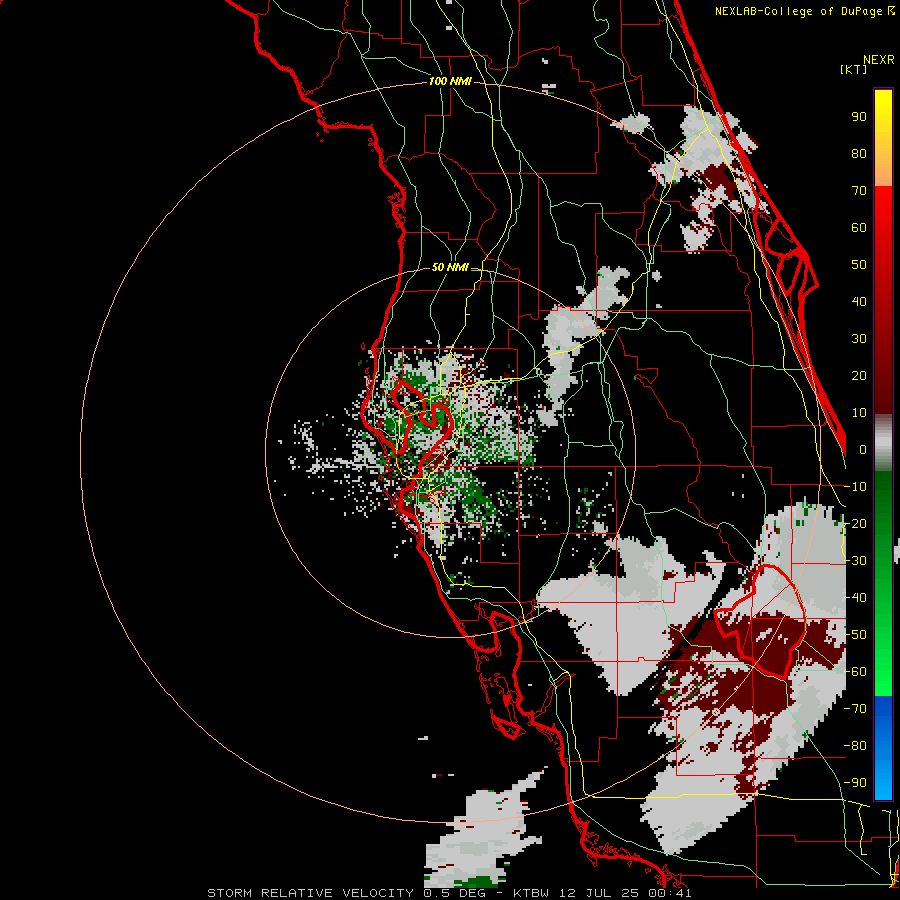Click the NEXLAB-College of DuPage header text
This screenshot has height=900, width=900.
[804, 11]
